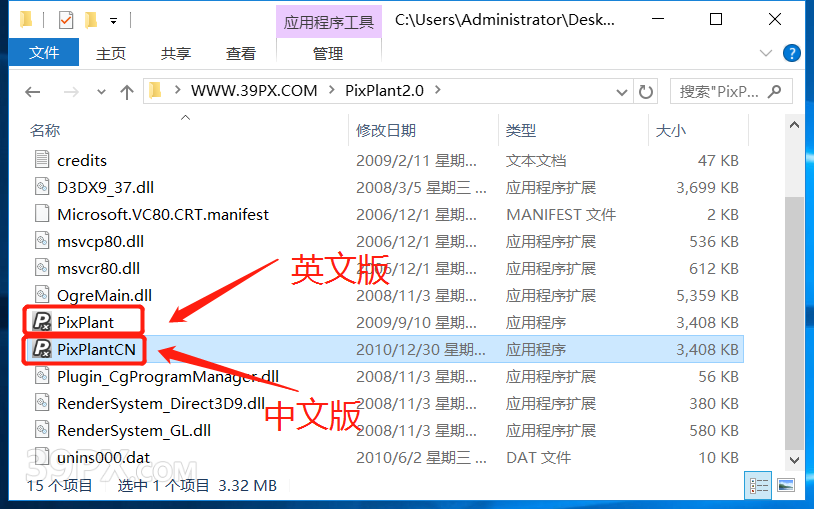Select the PixPlant application icon
814x509 pixels.
(x=42, y=322)
